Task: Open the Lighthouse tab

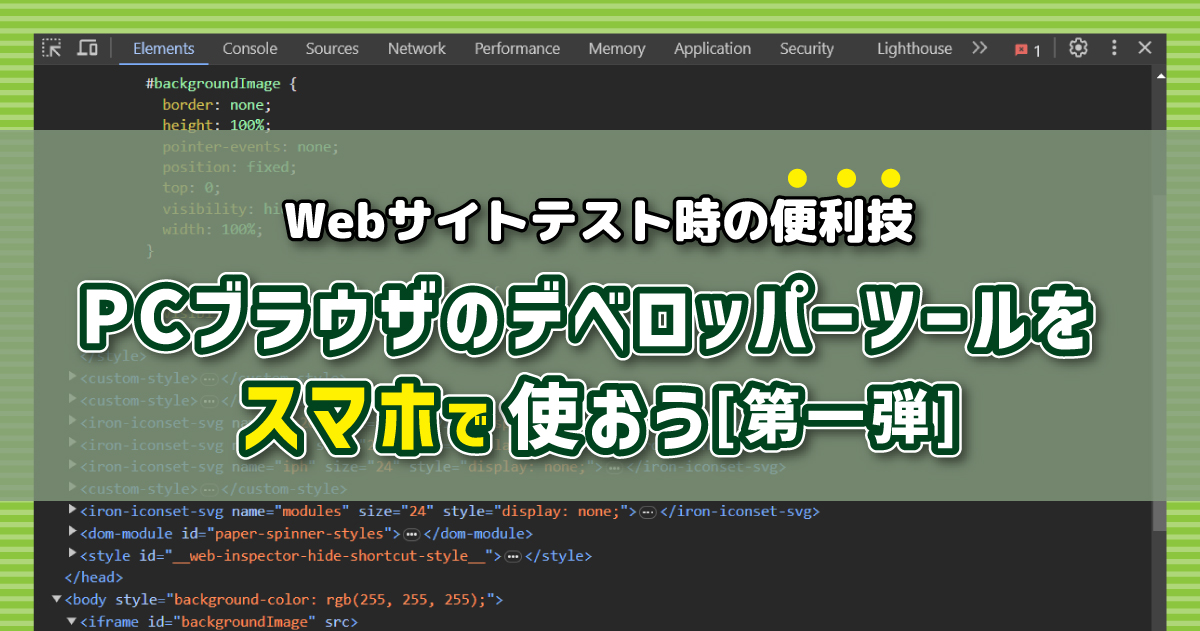Action: 915,48
